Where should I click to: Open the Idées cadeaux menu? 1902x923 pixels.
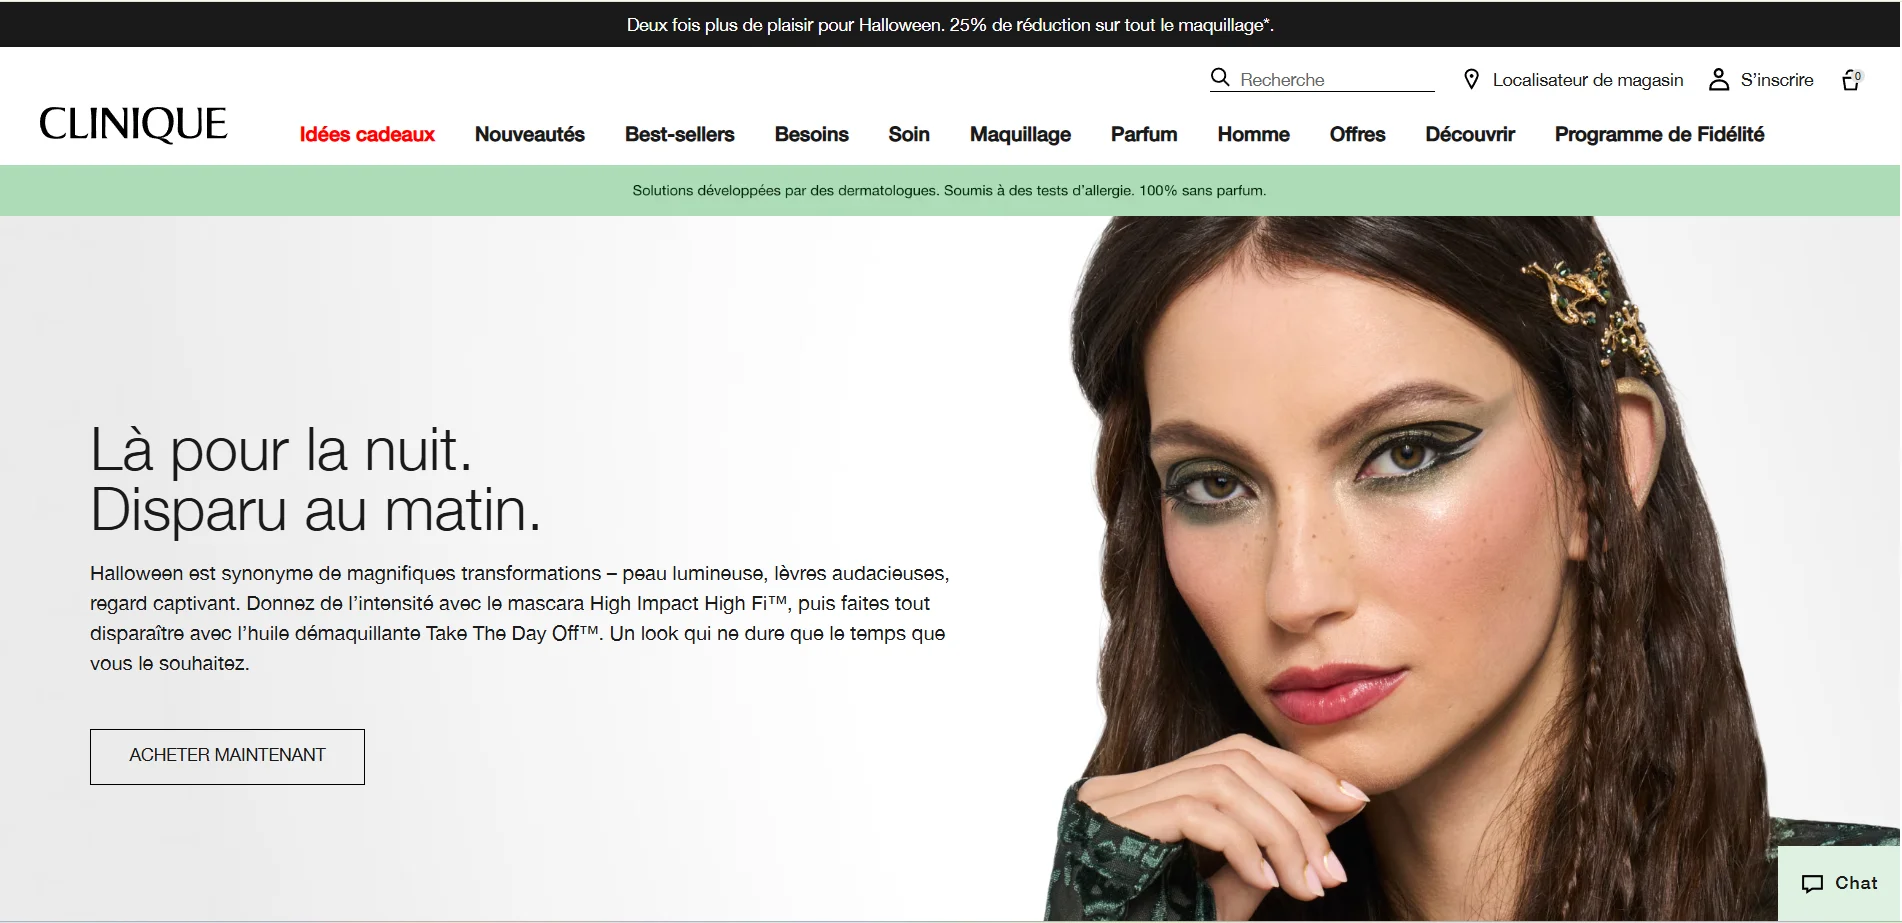pos(367,134)
